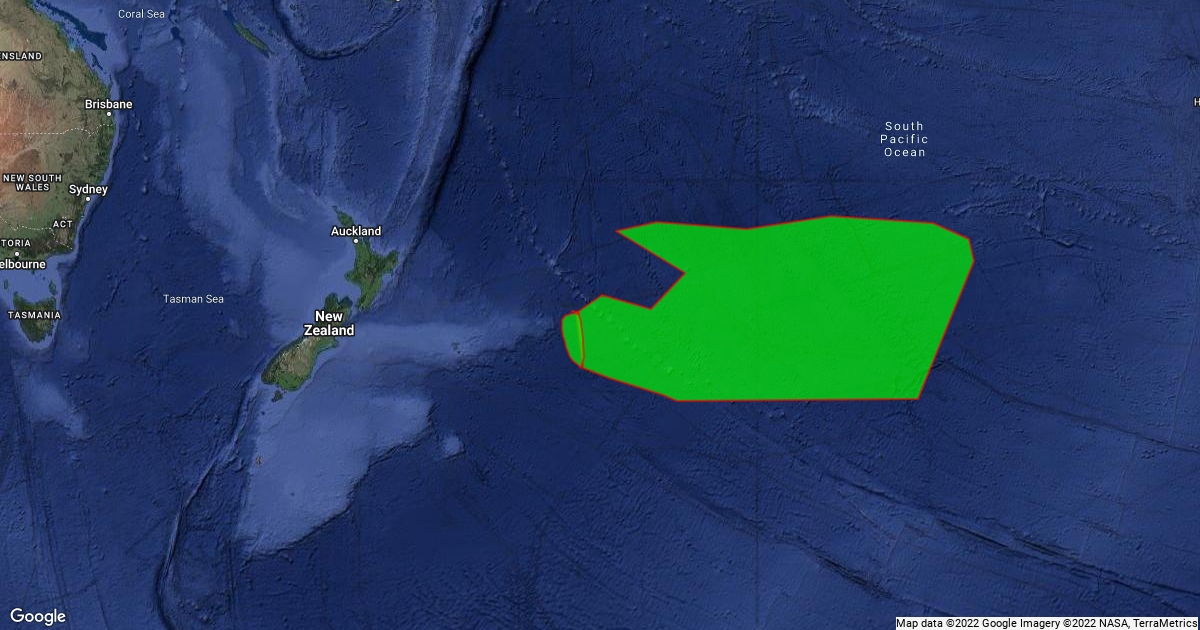Click the South Pacific Ocean label
This screenshot has width=1200, height=630.
coord(904,139)
